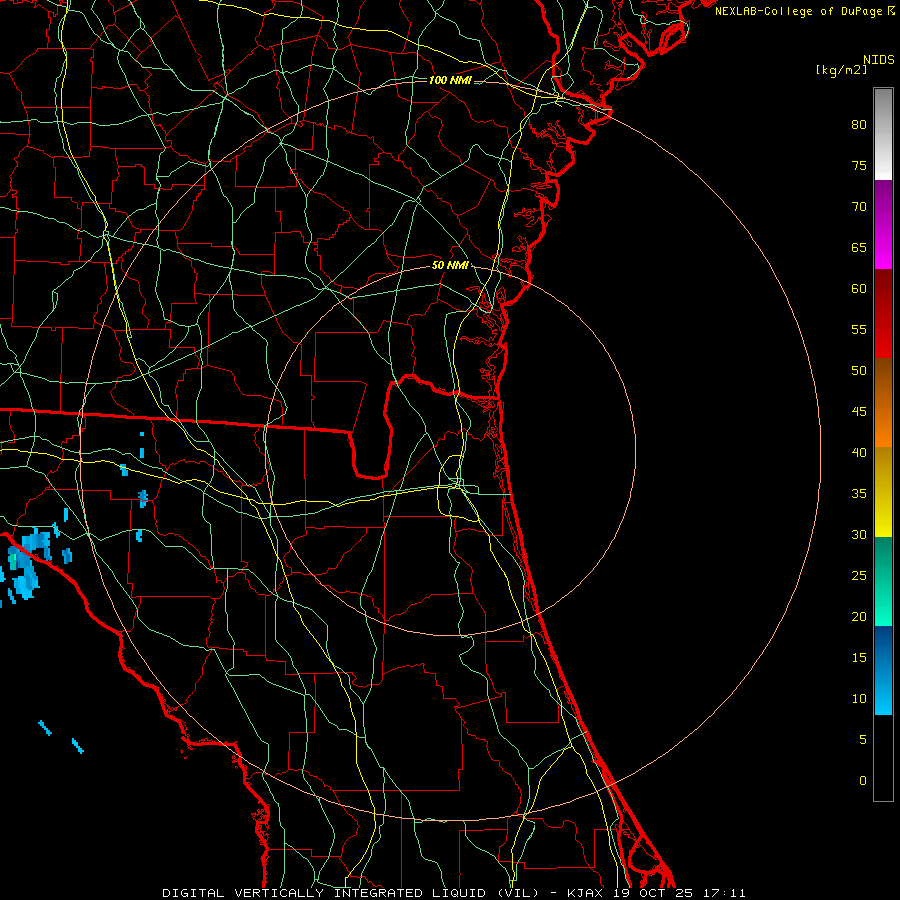Select the 35 value on the VIL scale
This screenshot has height=900, width=900.
pos(859,494)
